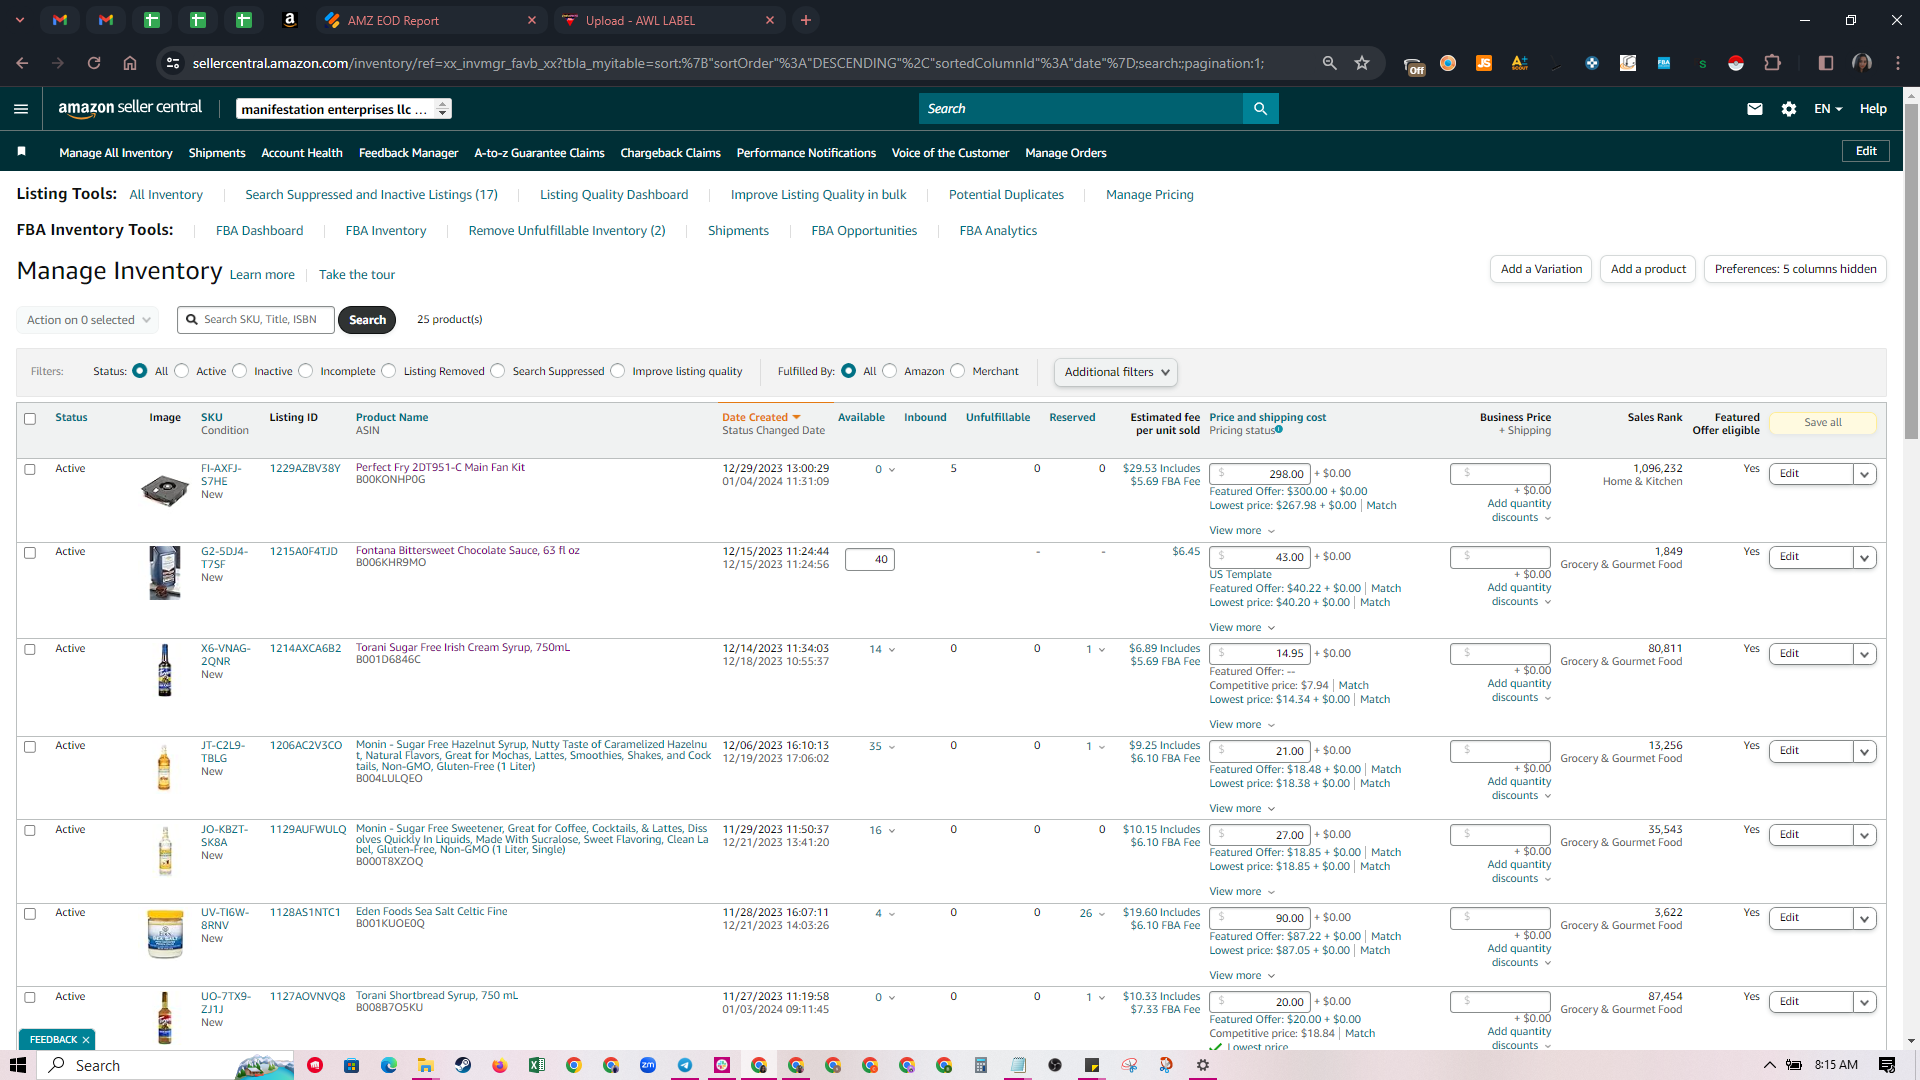Edit the Fontana Chocolate Sauce available quantity
Viewport: 1920px width, 1080px height.
click(869, 560)
